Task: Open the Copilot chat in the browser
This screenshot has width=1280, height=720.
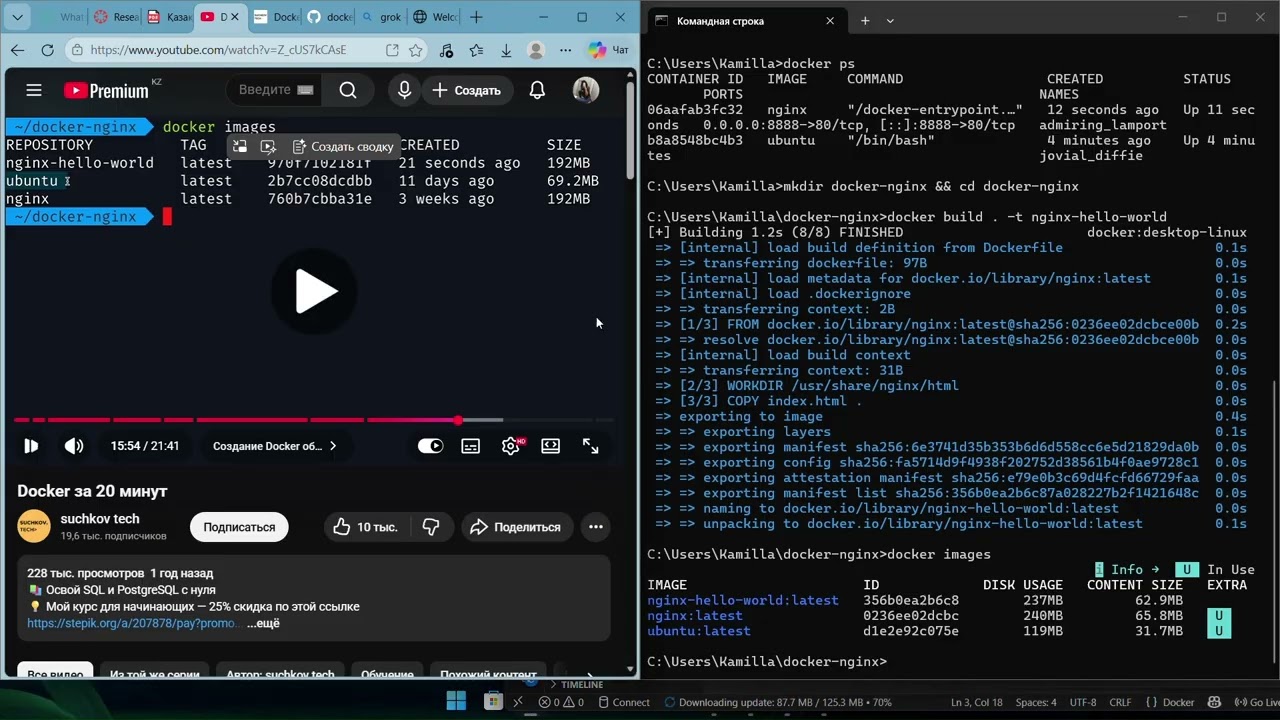Action: [609, 50]
